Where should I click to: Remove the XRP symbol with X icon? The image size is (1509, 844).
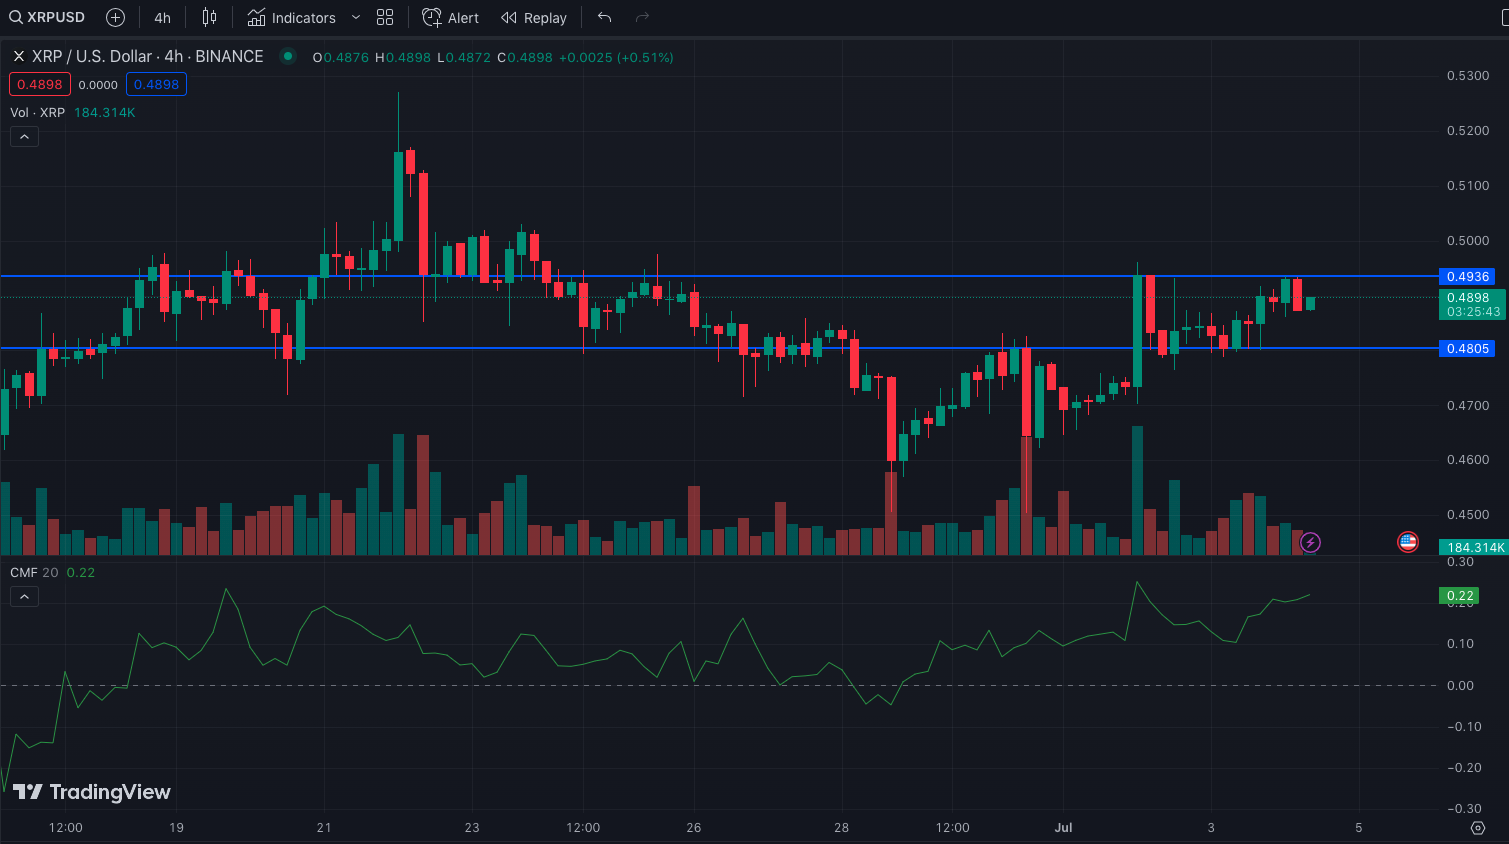pos(18,57)
